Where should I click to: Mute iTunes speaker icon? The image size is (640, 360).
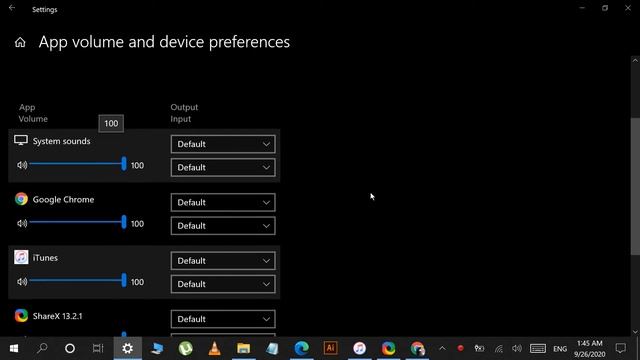22,282
